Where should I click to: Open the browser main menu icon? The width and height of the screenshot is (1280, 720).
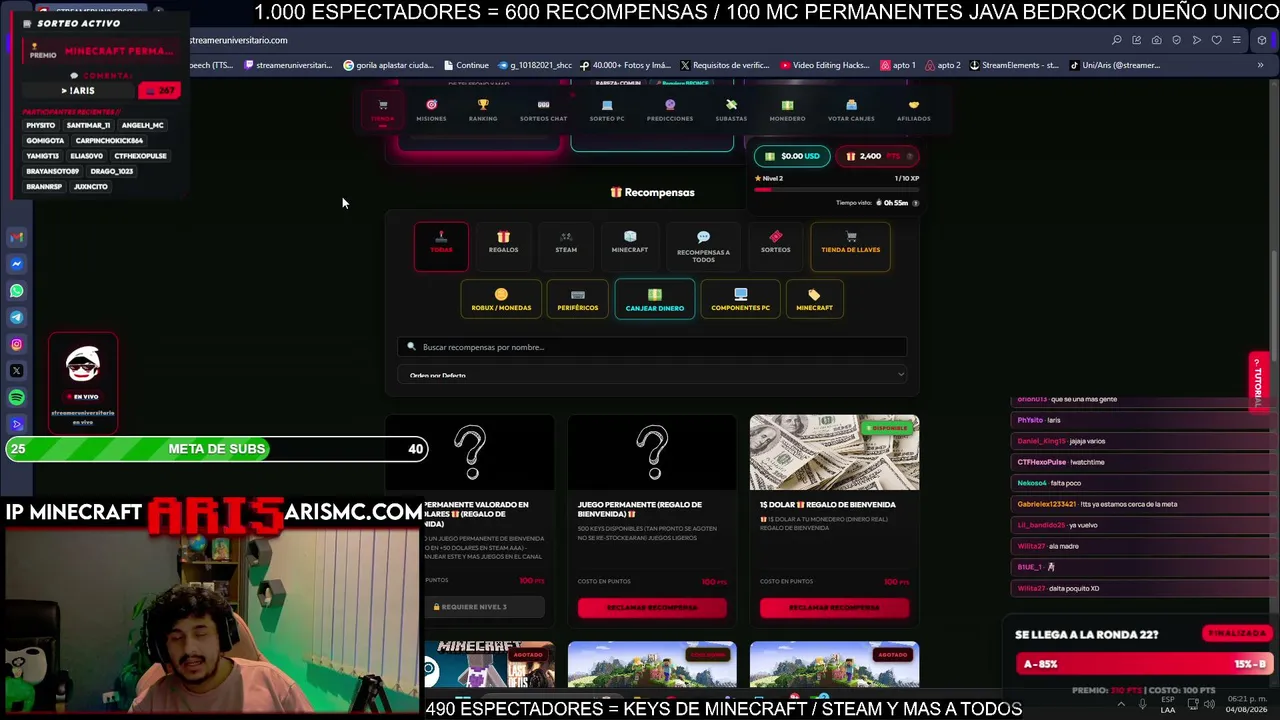(1237, 40)
